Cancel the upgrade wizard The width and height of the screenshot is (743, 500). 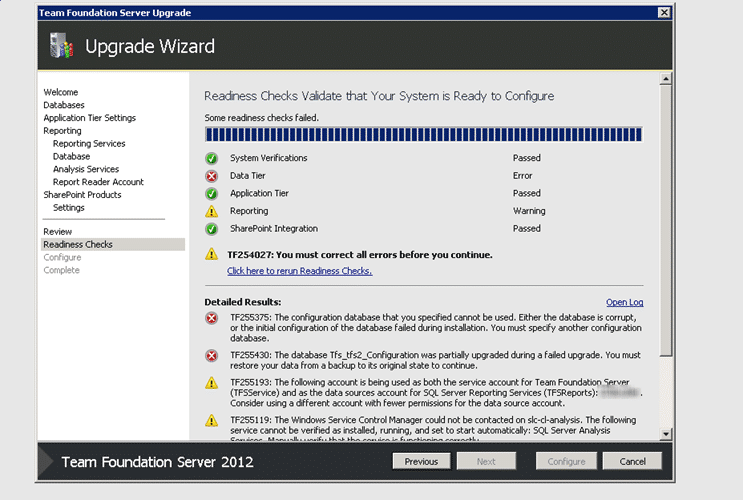tap(632, 461)
